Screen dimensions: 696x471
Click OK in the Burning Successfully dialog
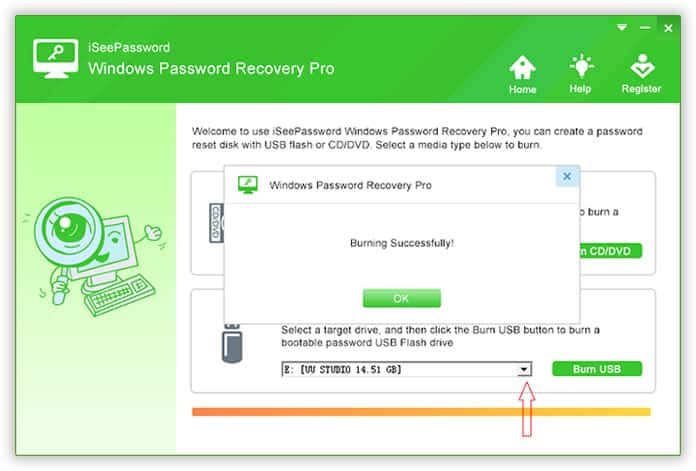click(402, 298)
